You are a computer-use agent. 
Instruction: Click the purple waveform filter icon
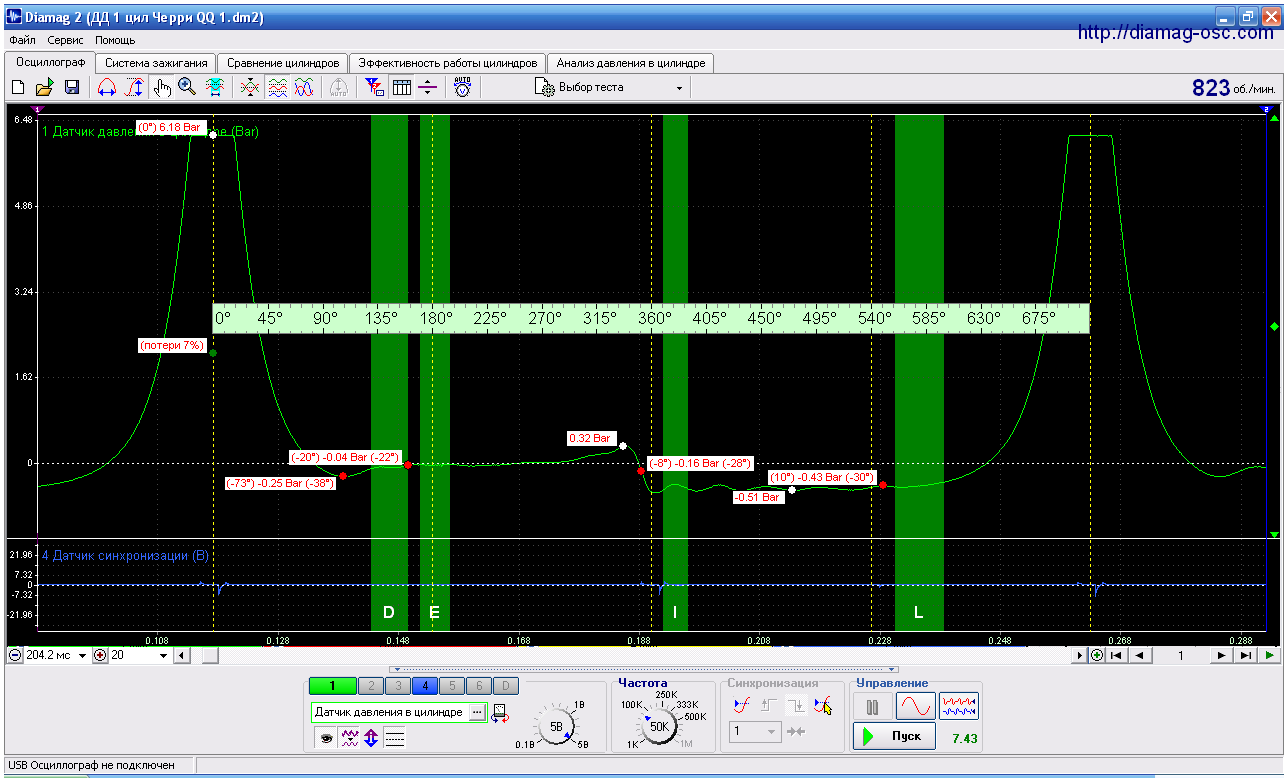(x=349, y=739)
